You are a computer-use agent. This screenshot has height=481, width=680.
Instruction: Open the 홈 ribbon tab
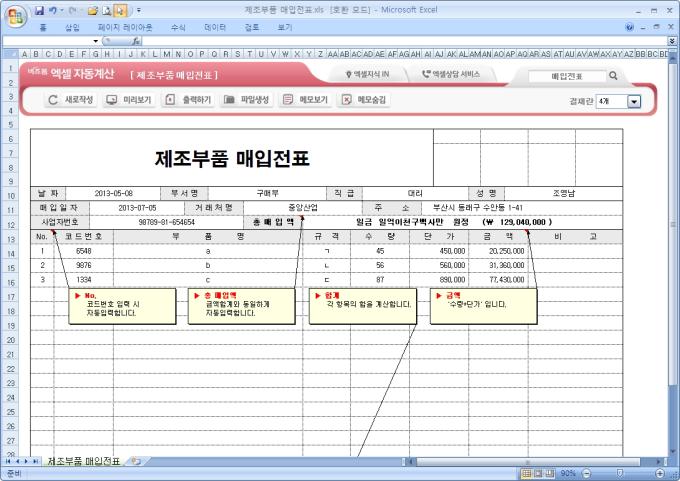click(43, 28)
